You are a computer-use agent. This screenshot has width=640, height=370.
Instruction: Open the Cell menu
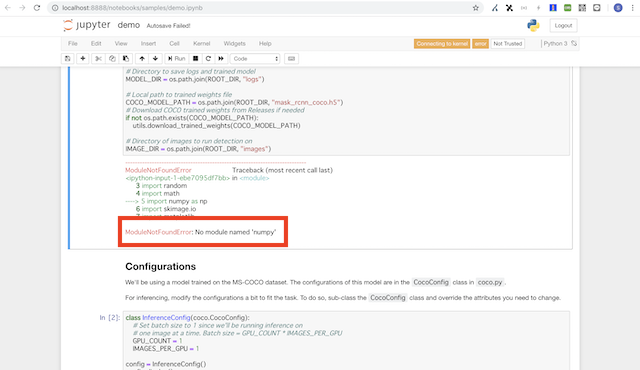coord(174,44)
